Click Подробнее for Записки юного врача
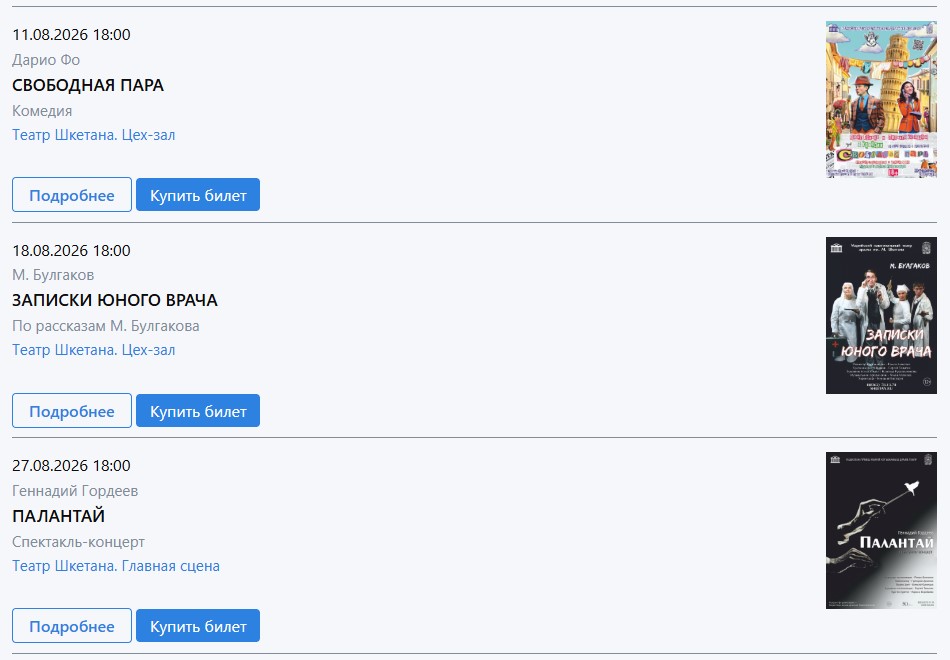 (71, 410)
